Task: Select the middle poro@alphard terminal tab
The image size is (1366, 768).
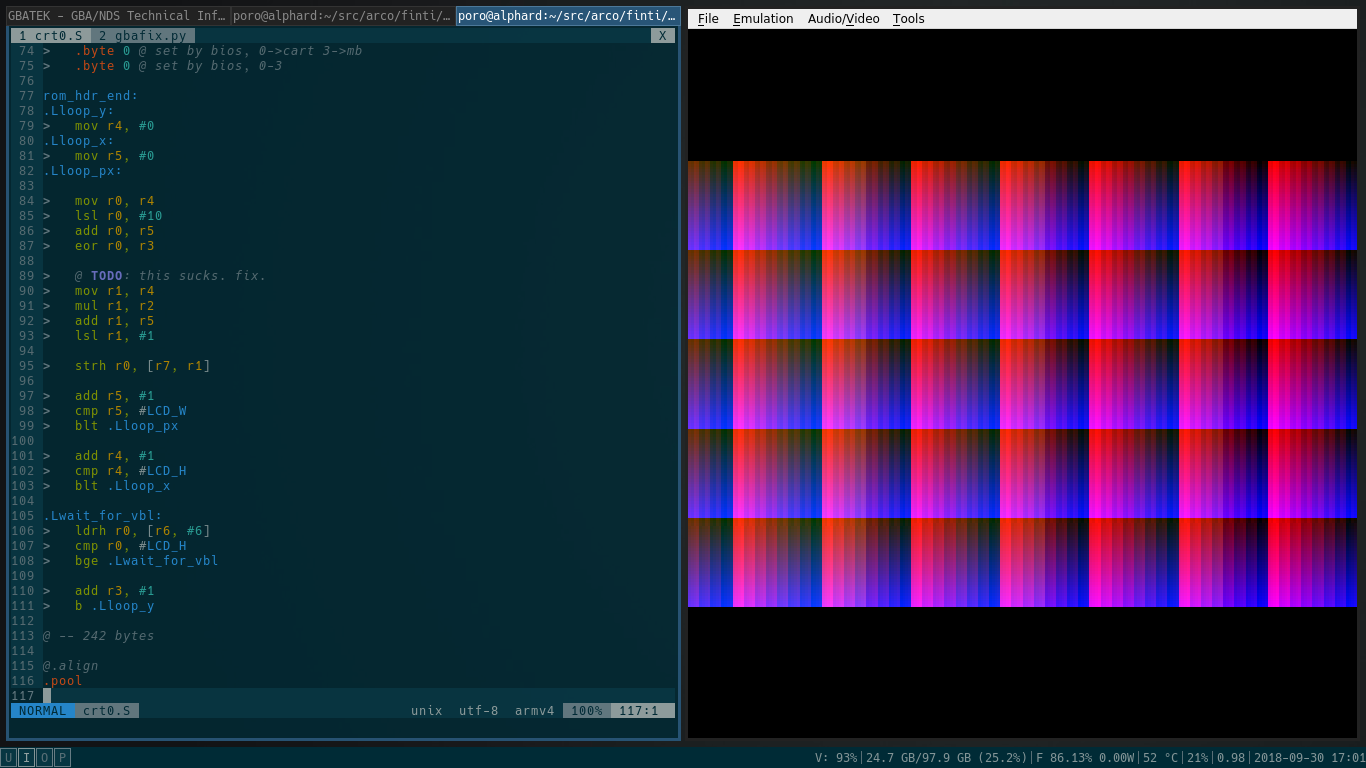Action: [343, 16]
